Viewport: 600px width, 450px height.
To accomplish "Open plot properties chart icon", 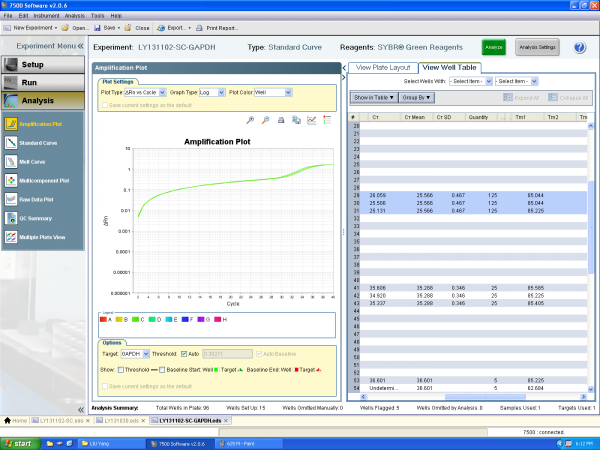I will point(312,120).
